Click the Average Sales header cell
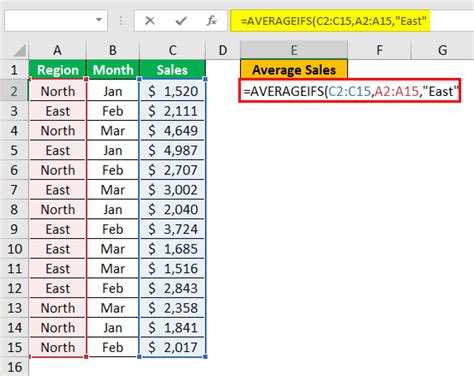This screenshot has width=474, height=376. 294,70
